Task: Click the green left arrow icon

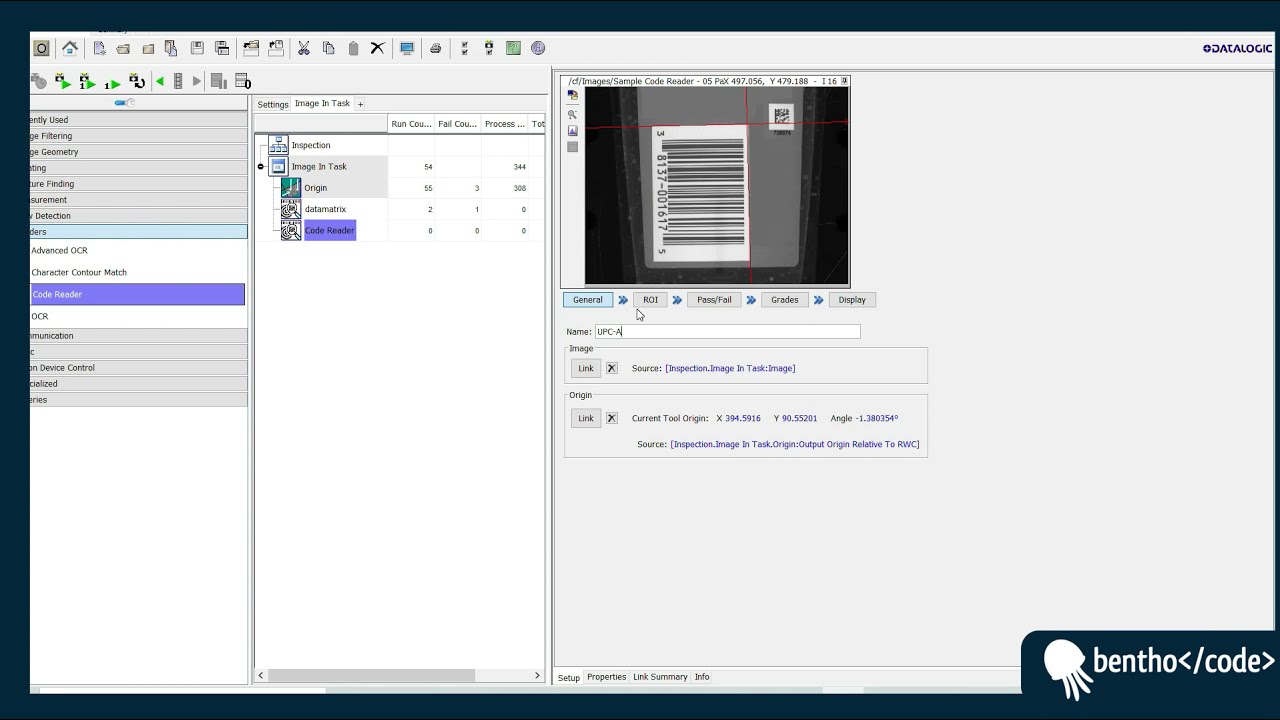Action: (x=160, y=81)
